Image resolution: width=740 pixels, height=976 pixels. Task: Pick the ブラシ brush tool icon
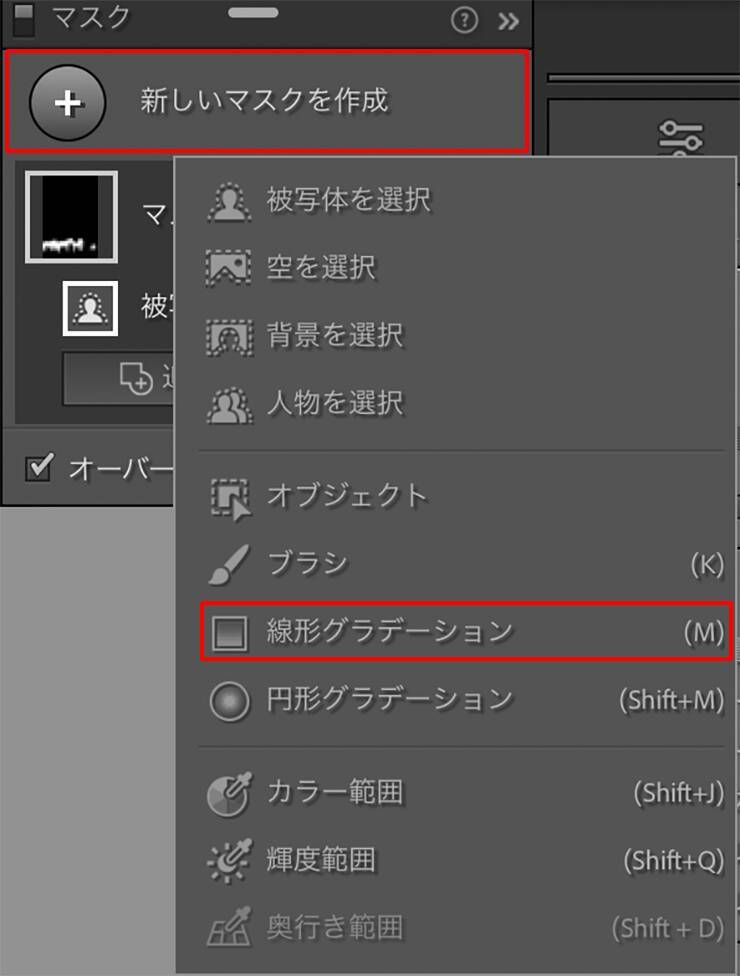point(229,564)
